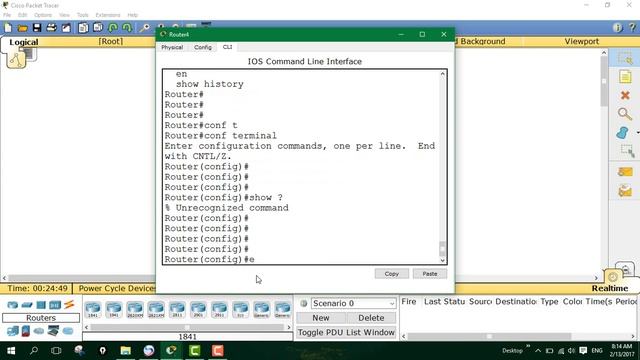Select the Resize Shape tool
Screen dimensions: 640x360
(627, 151)
